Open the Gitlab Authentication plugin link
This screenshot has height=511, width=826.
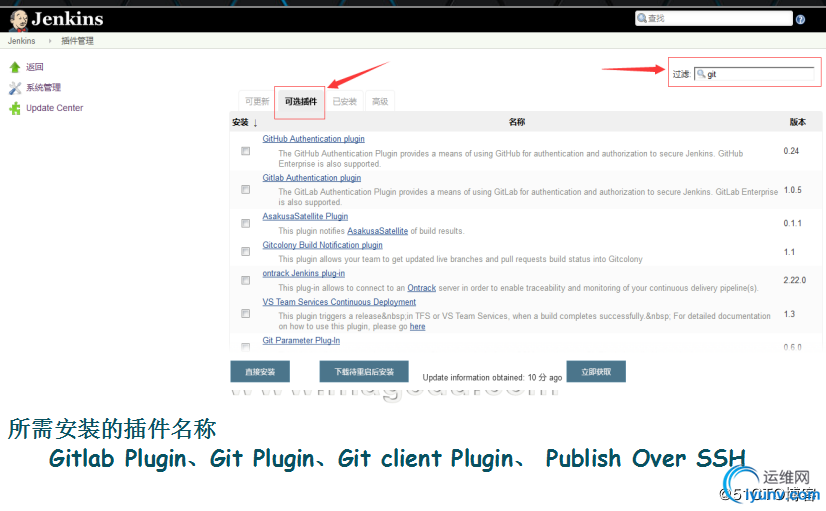coord(312,178)
